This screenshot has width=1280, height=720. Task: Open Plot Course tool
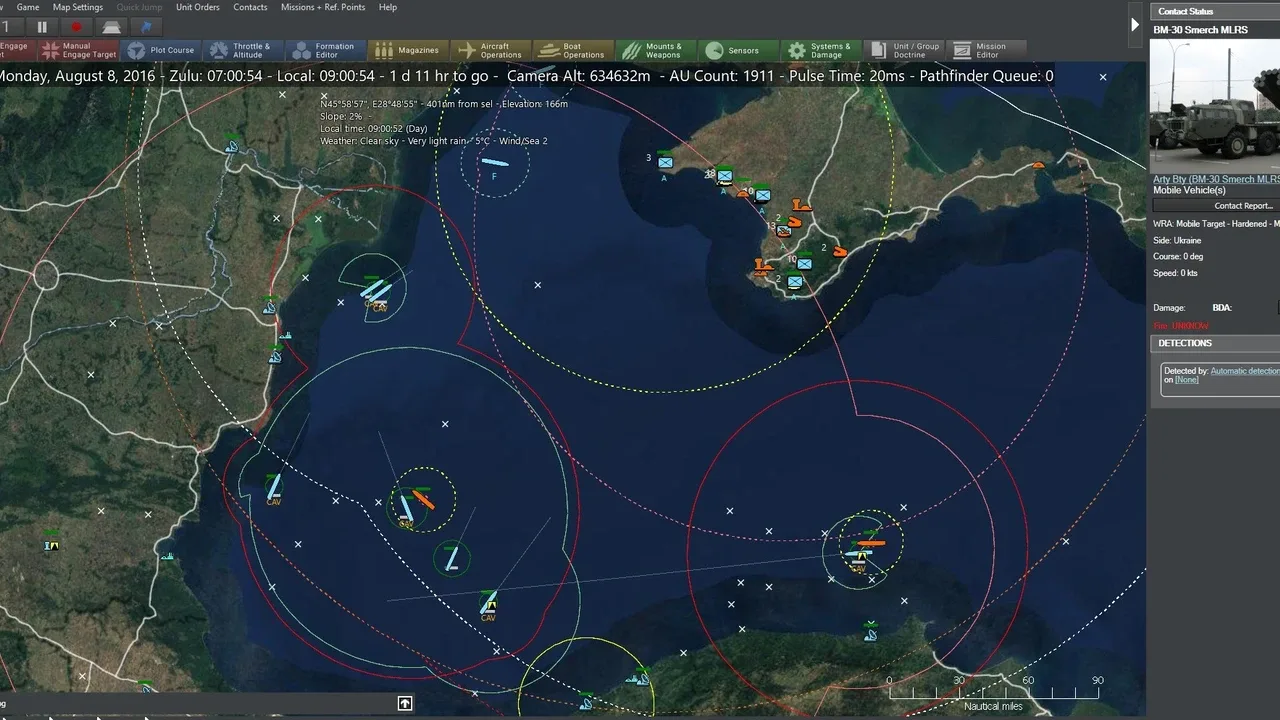(161, 50)
